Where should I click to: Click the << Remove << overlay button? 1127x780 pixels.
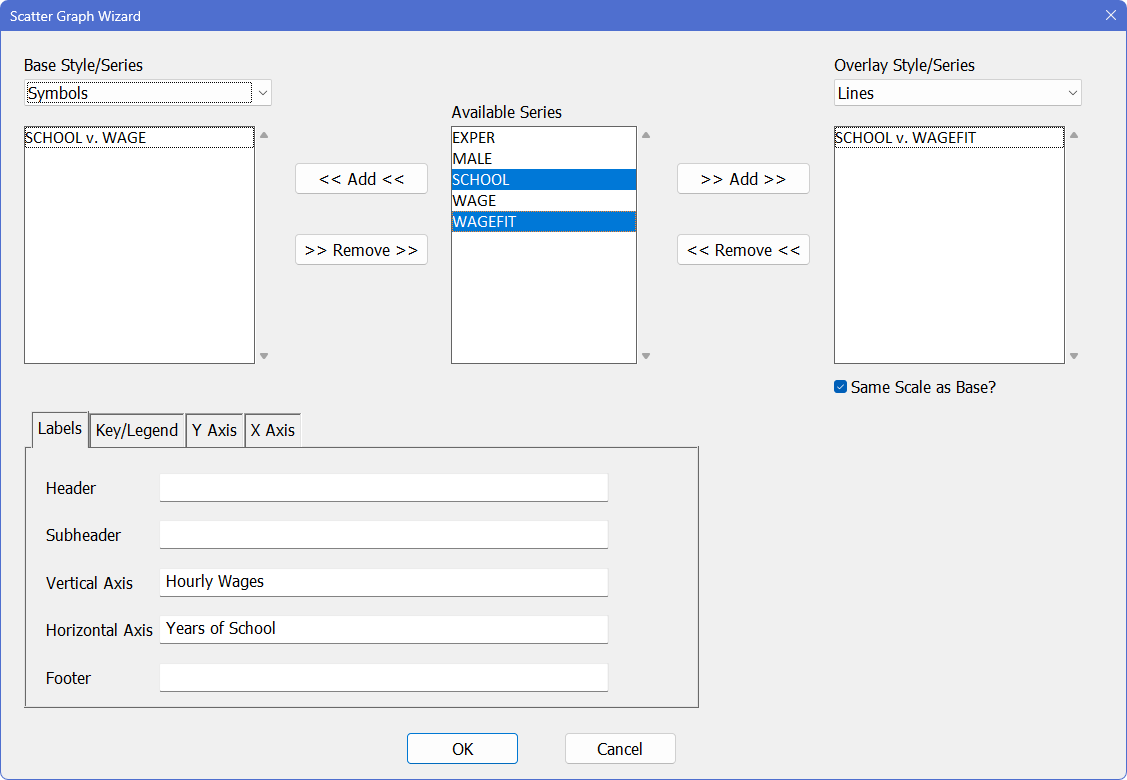click(x=743, y=250)
